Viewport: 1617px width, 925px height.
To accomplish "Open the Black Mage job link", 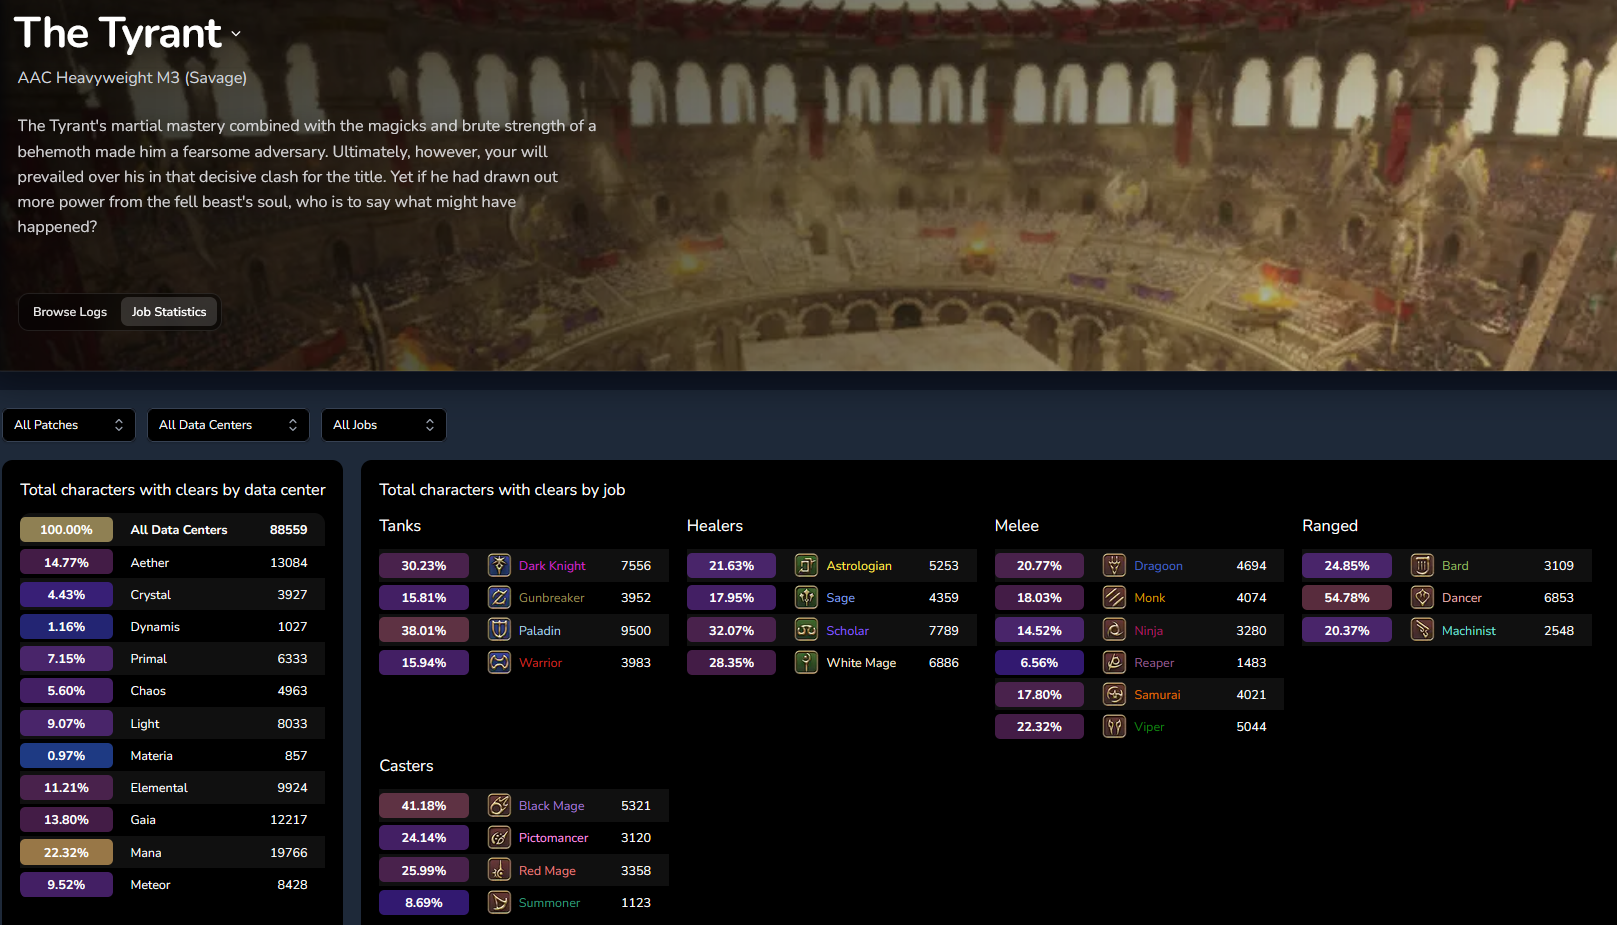I will point(552,806).
